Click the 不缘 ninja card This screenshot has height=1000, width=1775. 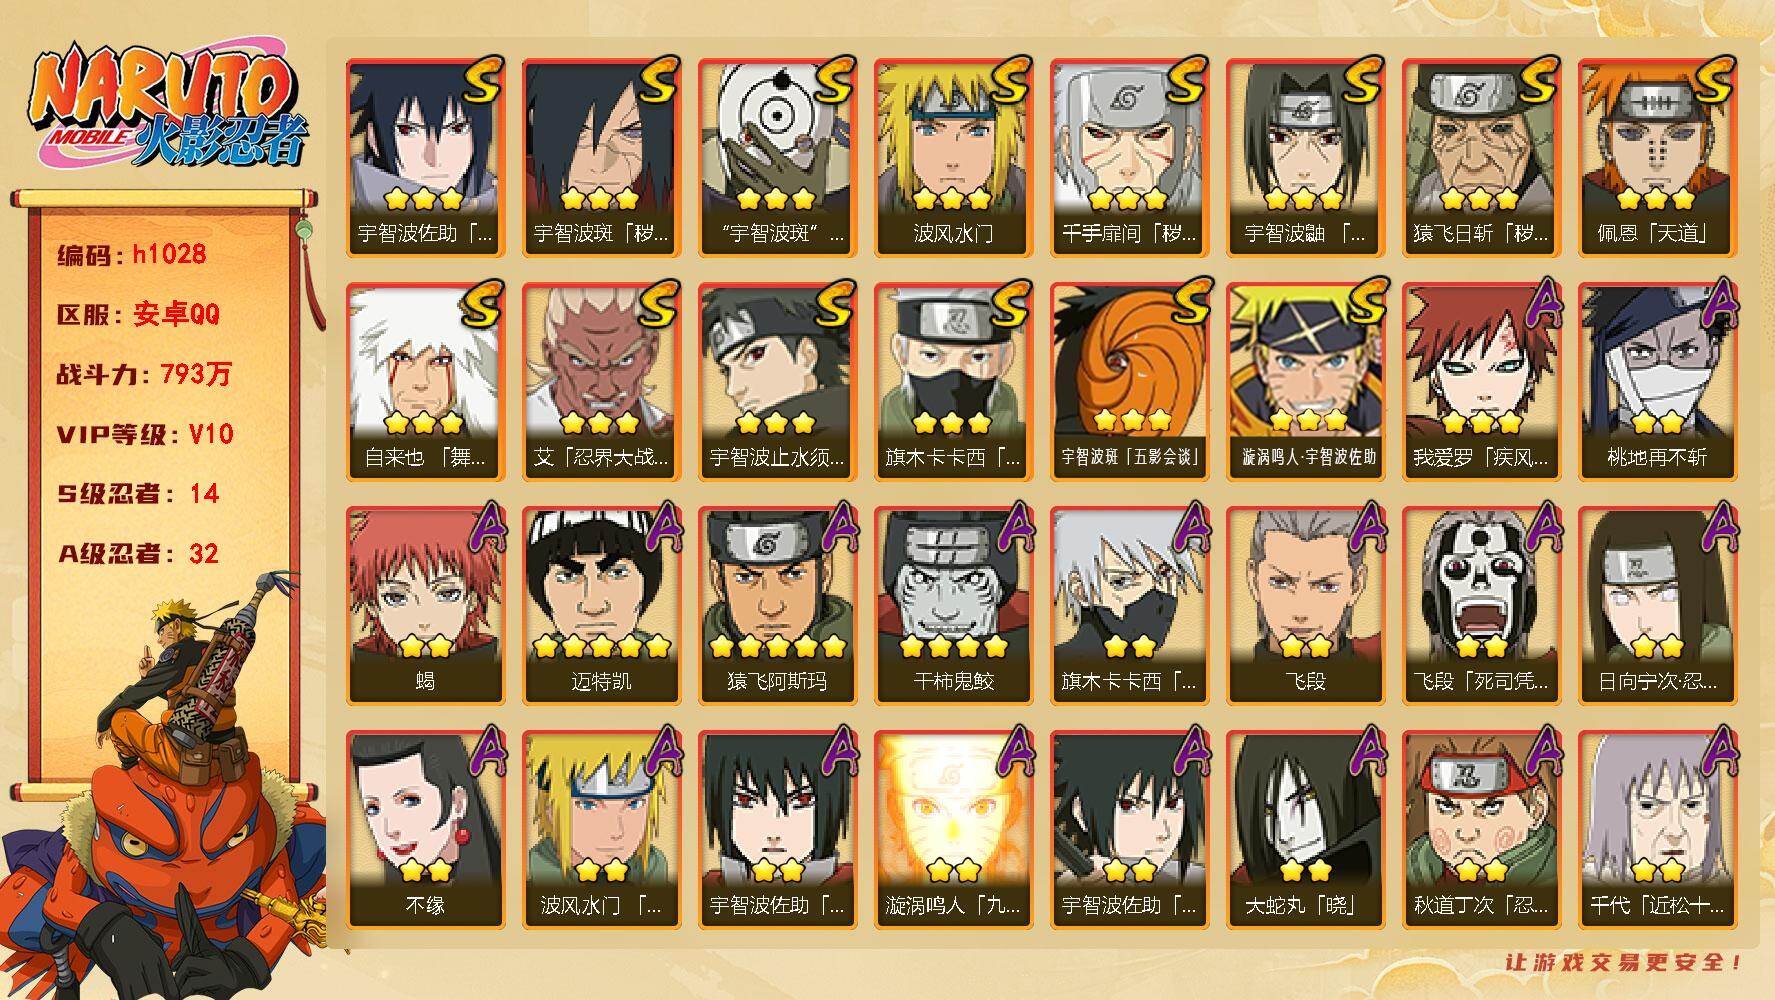tap(425, 830)
